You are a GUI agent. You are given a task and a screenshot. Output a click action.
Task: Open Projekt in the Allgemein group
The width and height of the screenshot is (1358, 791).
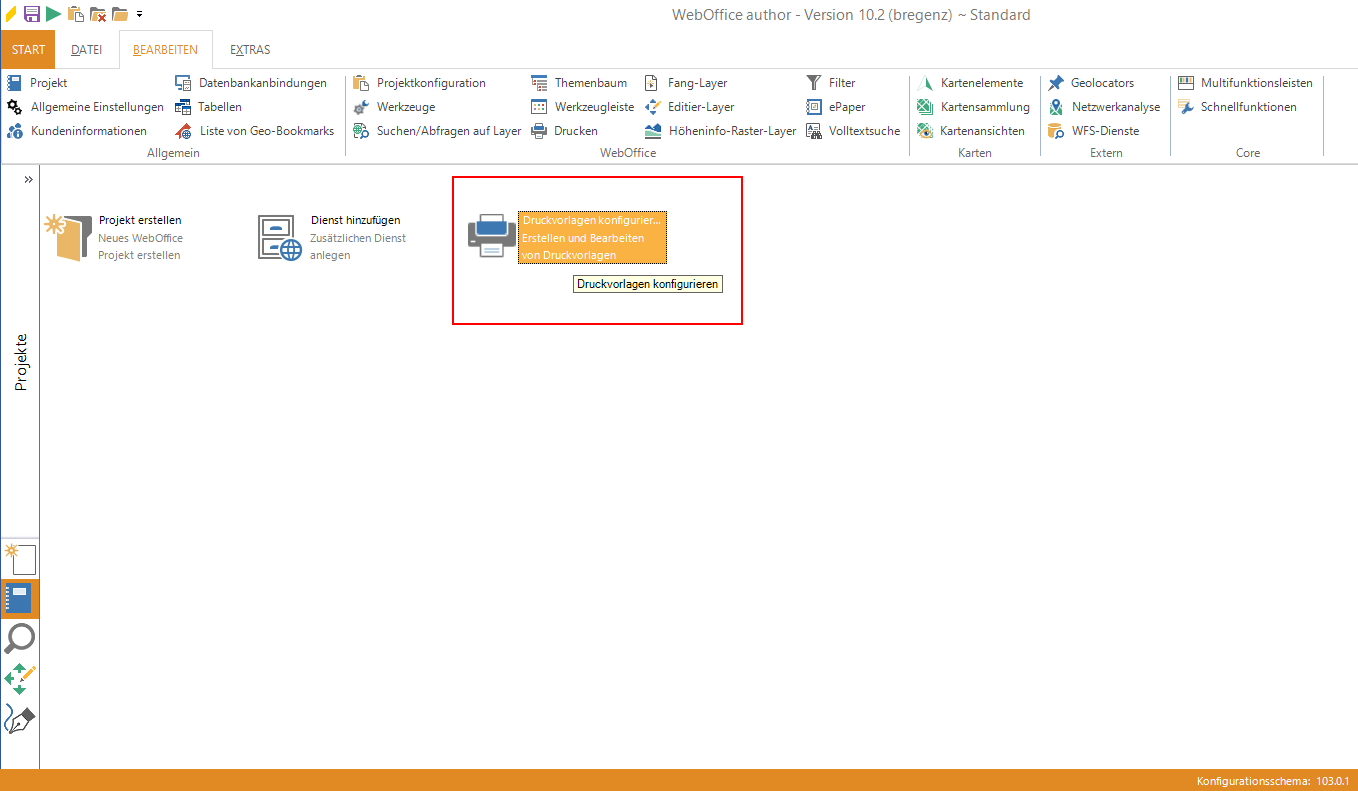(x=37, y=83)
